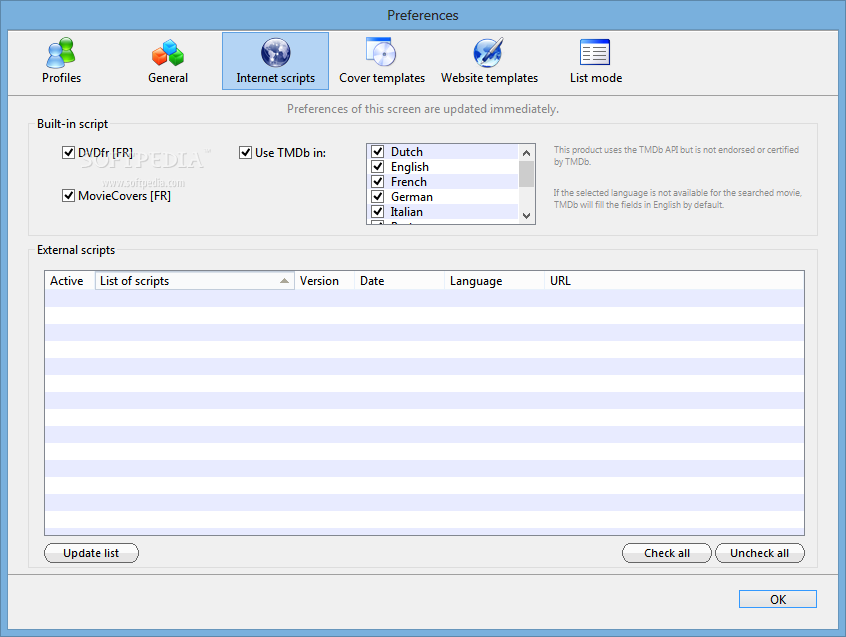Viewport: 846px width, 637px height.
Task: Switch to the Profiles tab label
Action: (62, 78)
